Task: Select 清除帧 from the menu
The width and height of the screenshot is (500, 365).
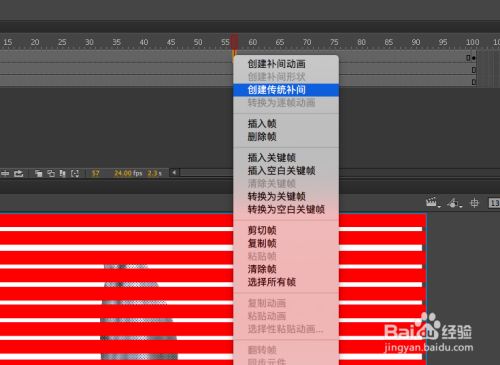Action: [x=286, y=269]
